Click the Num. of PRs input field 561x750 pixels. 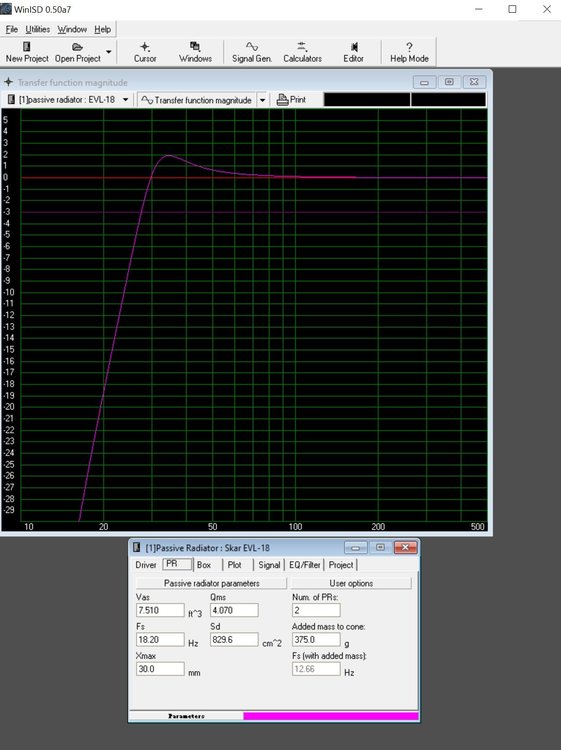(x=316, y=610)
